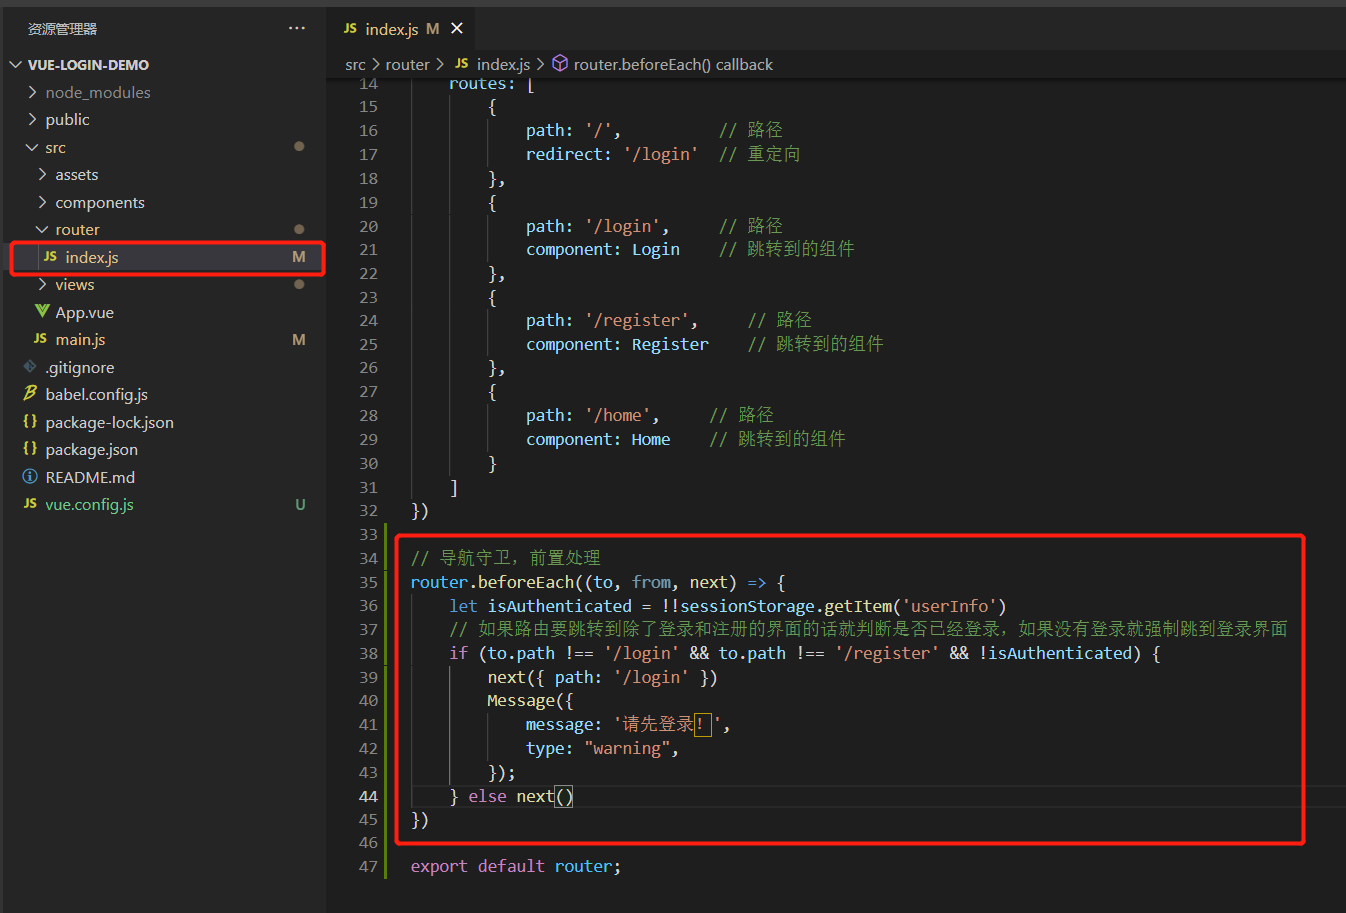Click the router breadcrumb segment
This screenshot has width=1346, height=913.
pos(407,65)
